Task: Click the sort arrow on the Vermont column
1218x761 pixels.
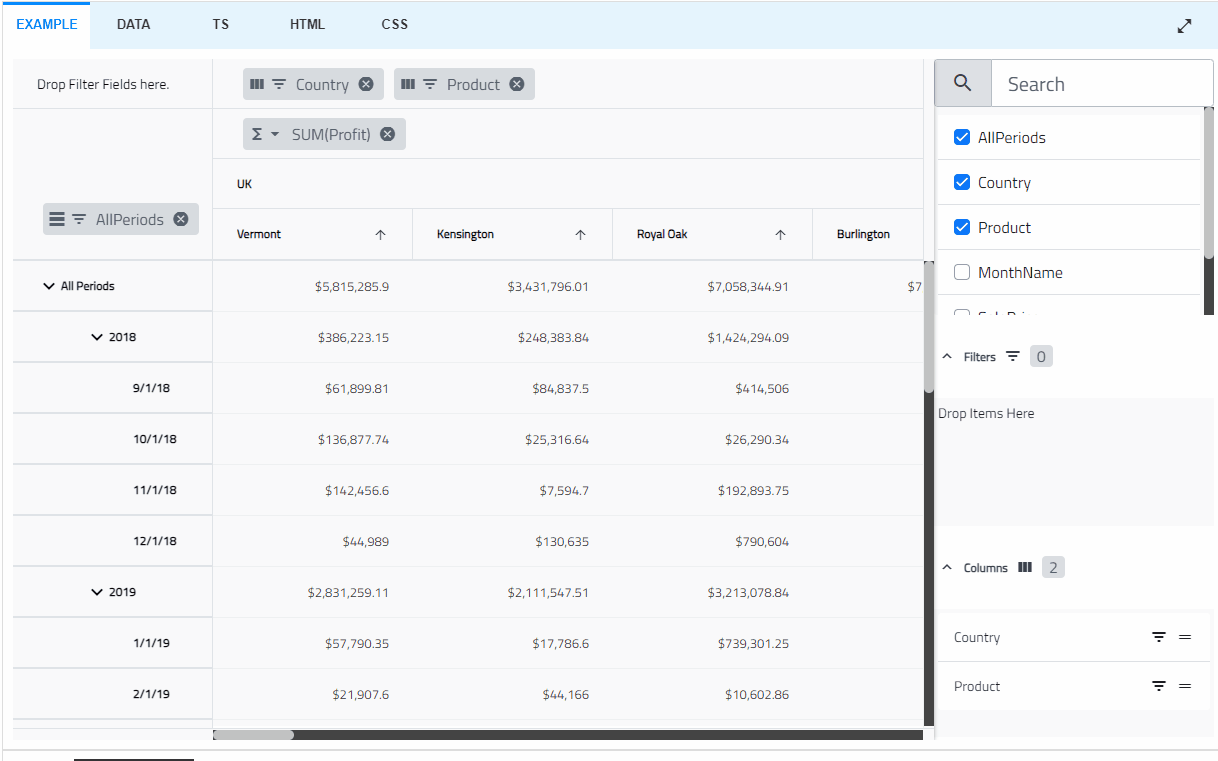Action: (x=380, y=234)
